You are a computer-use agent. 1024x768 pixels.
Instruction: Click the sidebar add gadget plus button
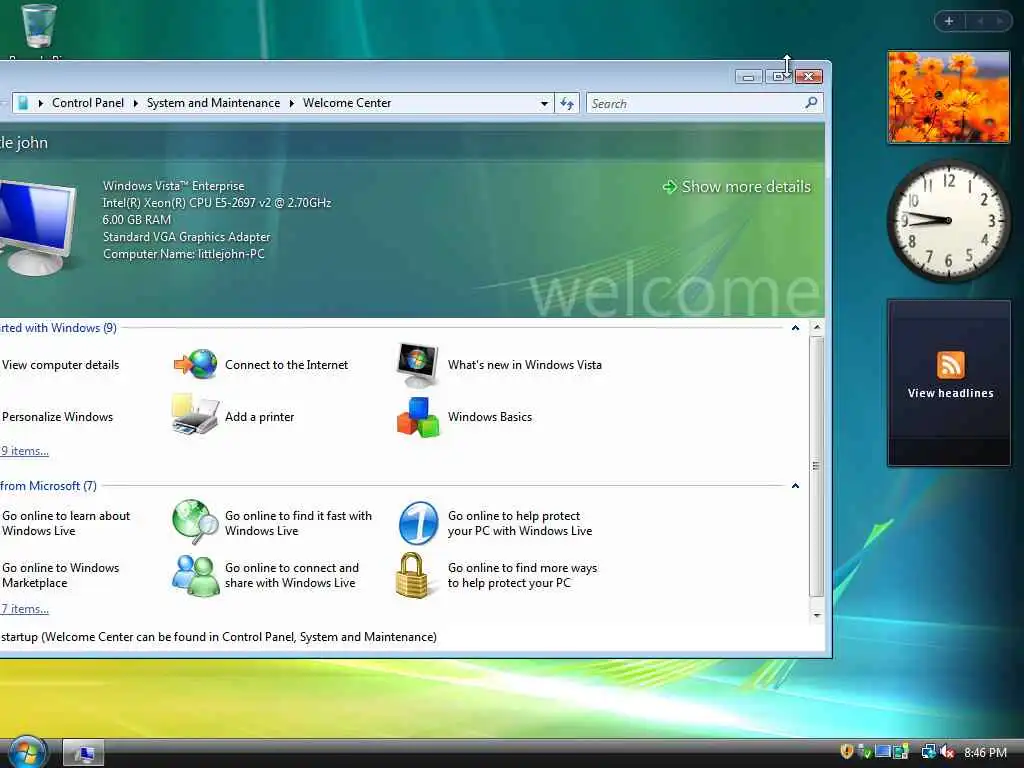[x=949, y=21]
